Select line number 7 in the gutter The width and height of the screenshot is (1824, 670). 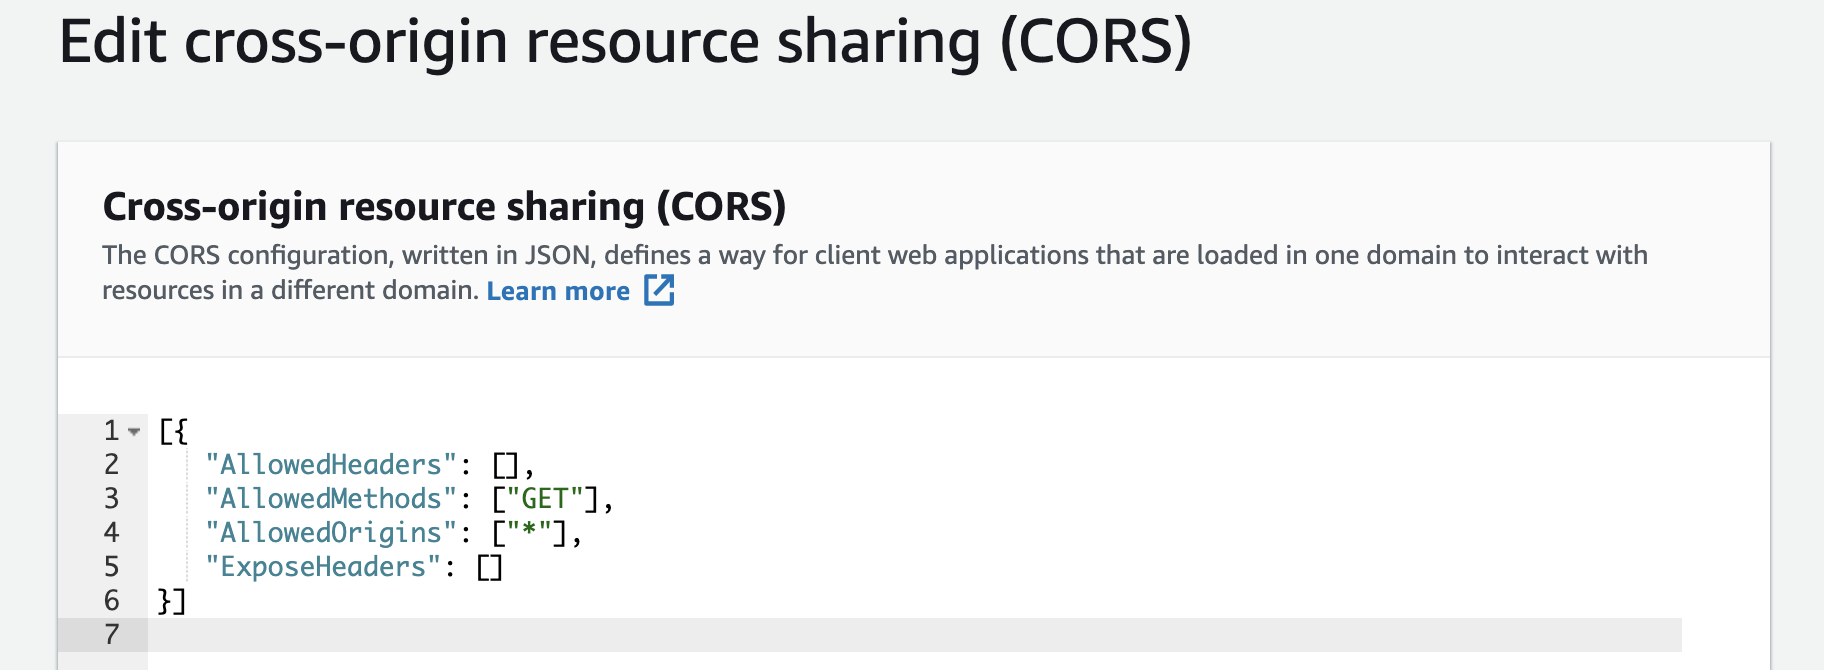111,635
